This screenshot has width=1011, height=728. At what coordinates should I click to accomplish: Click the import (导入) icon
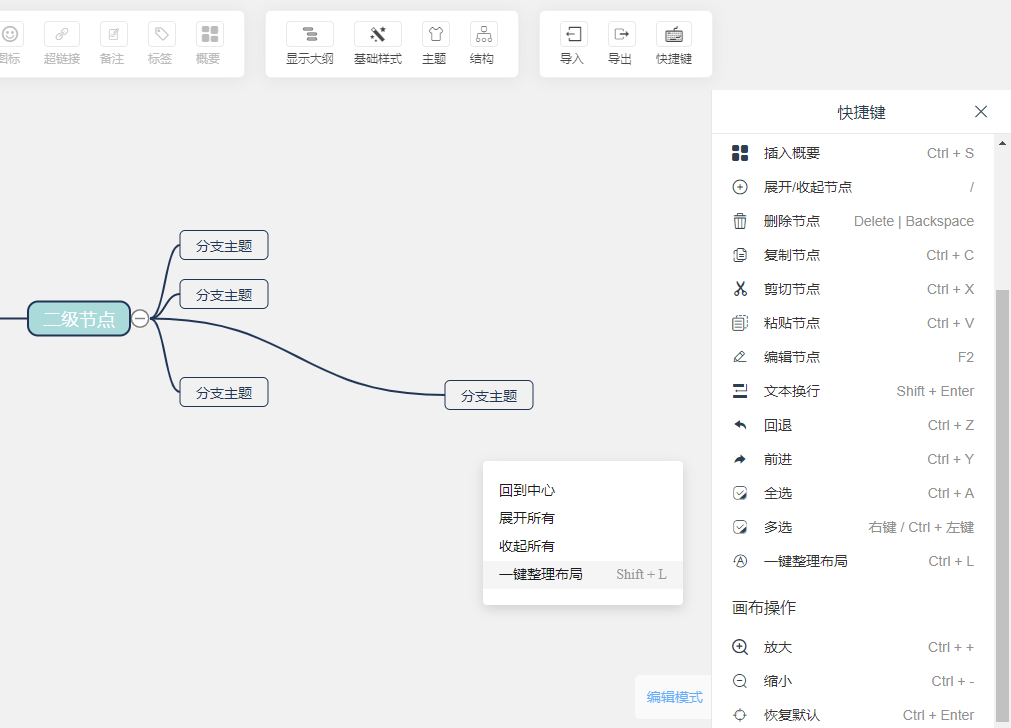tap(573, 34)
